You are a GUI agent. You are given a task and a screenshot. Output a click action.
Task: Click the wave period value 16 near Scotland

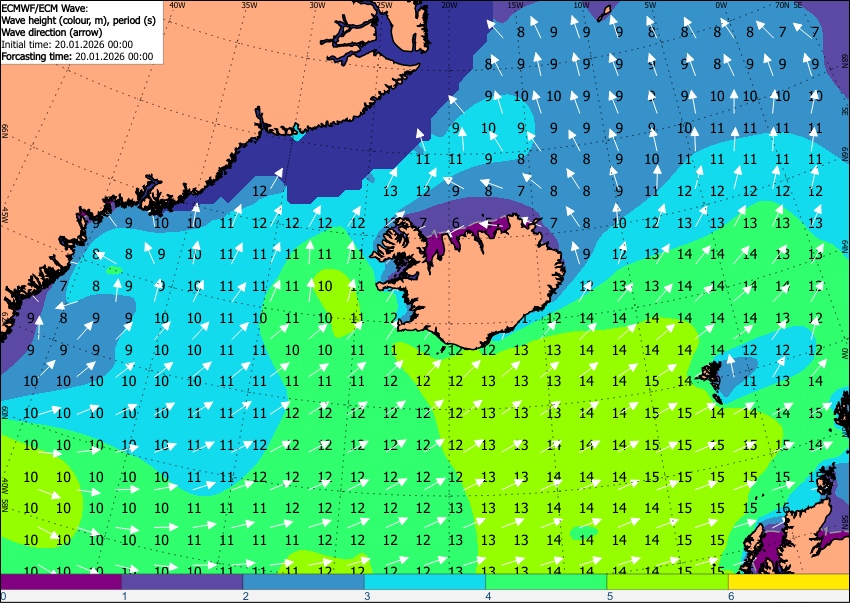782,508
